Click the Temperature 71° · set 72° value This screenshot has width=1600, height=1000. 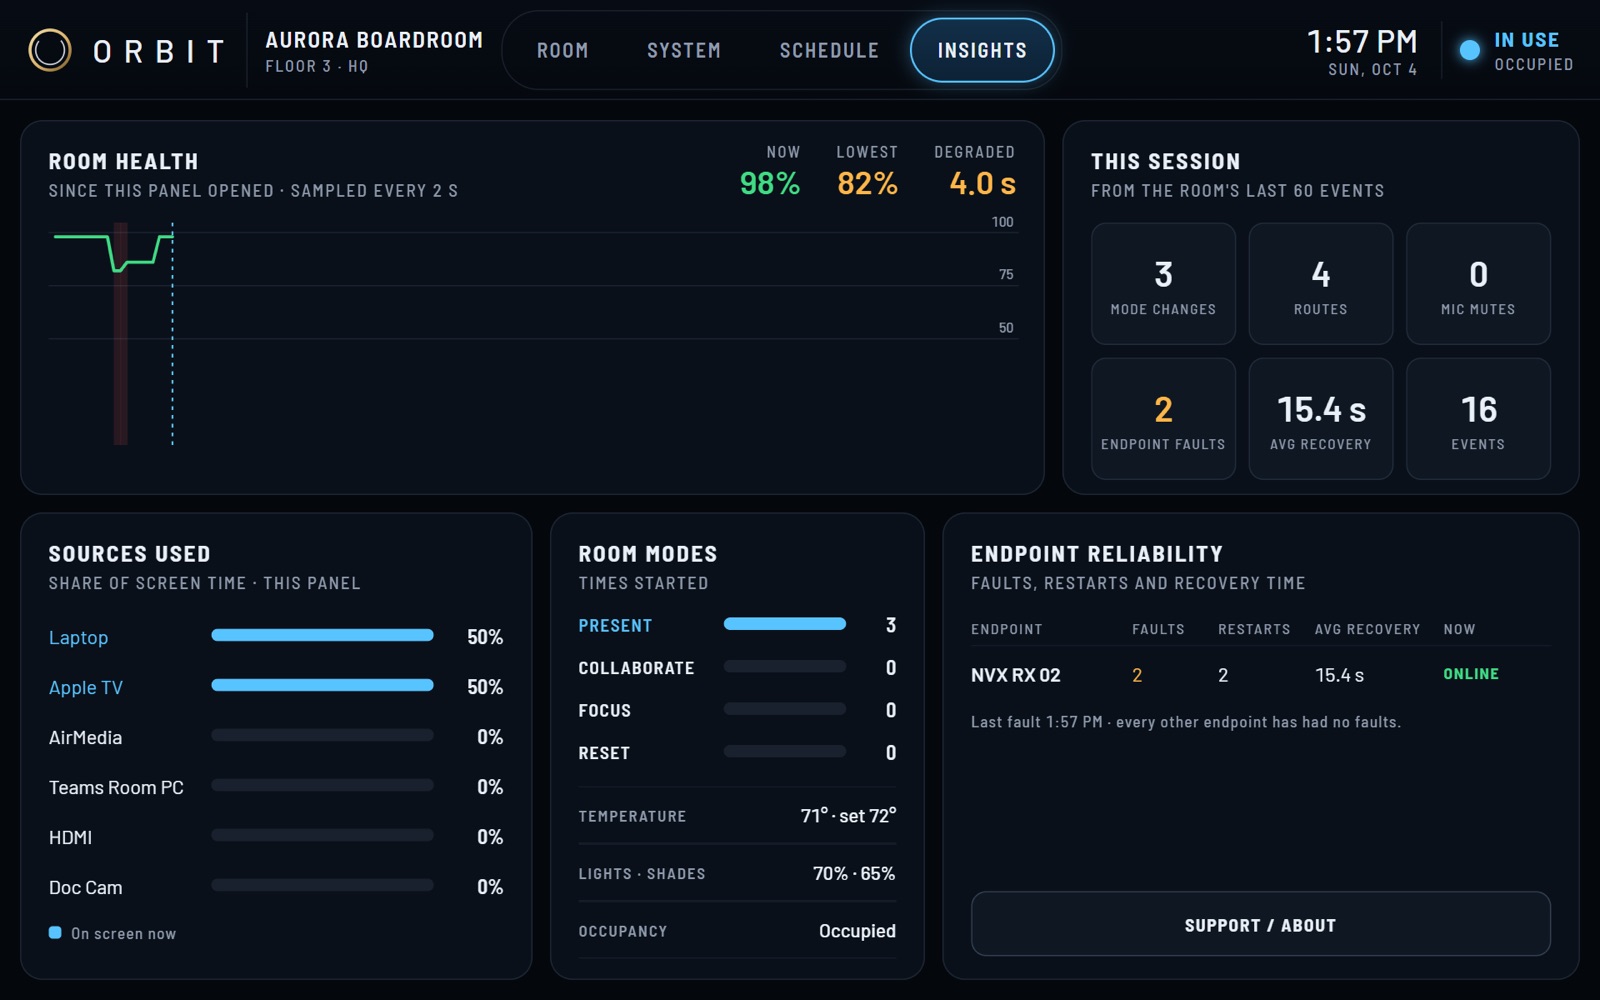(848, 816)
